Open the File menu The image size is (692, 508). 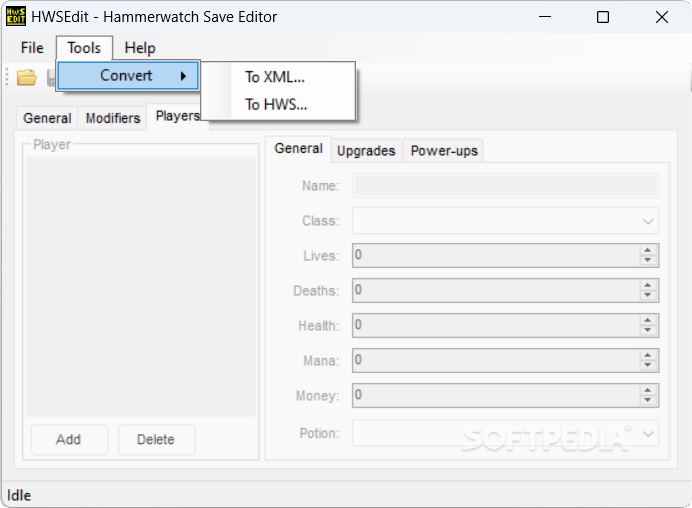click(x=32, y=48)
